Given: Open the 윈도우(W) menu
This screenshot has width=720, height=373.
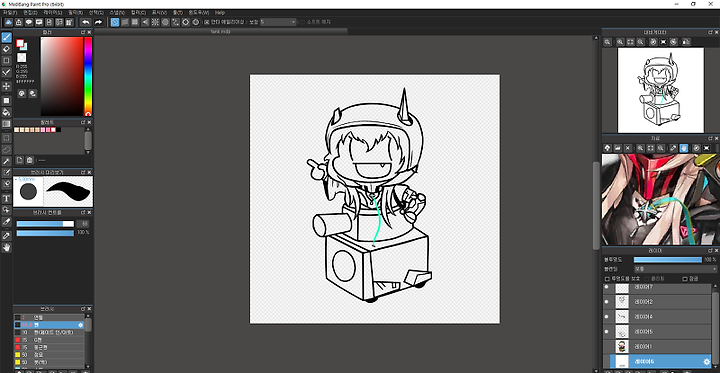Looking at the screenshot, I should point(198,12).
